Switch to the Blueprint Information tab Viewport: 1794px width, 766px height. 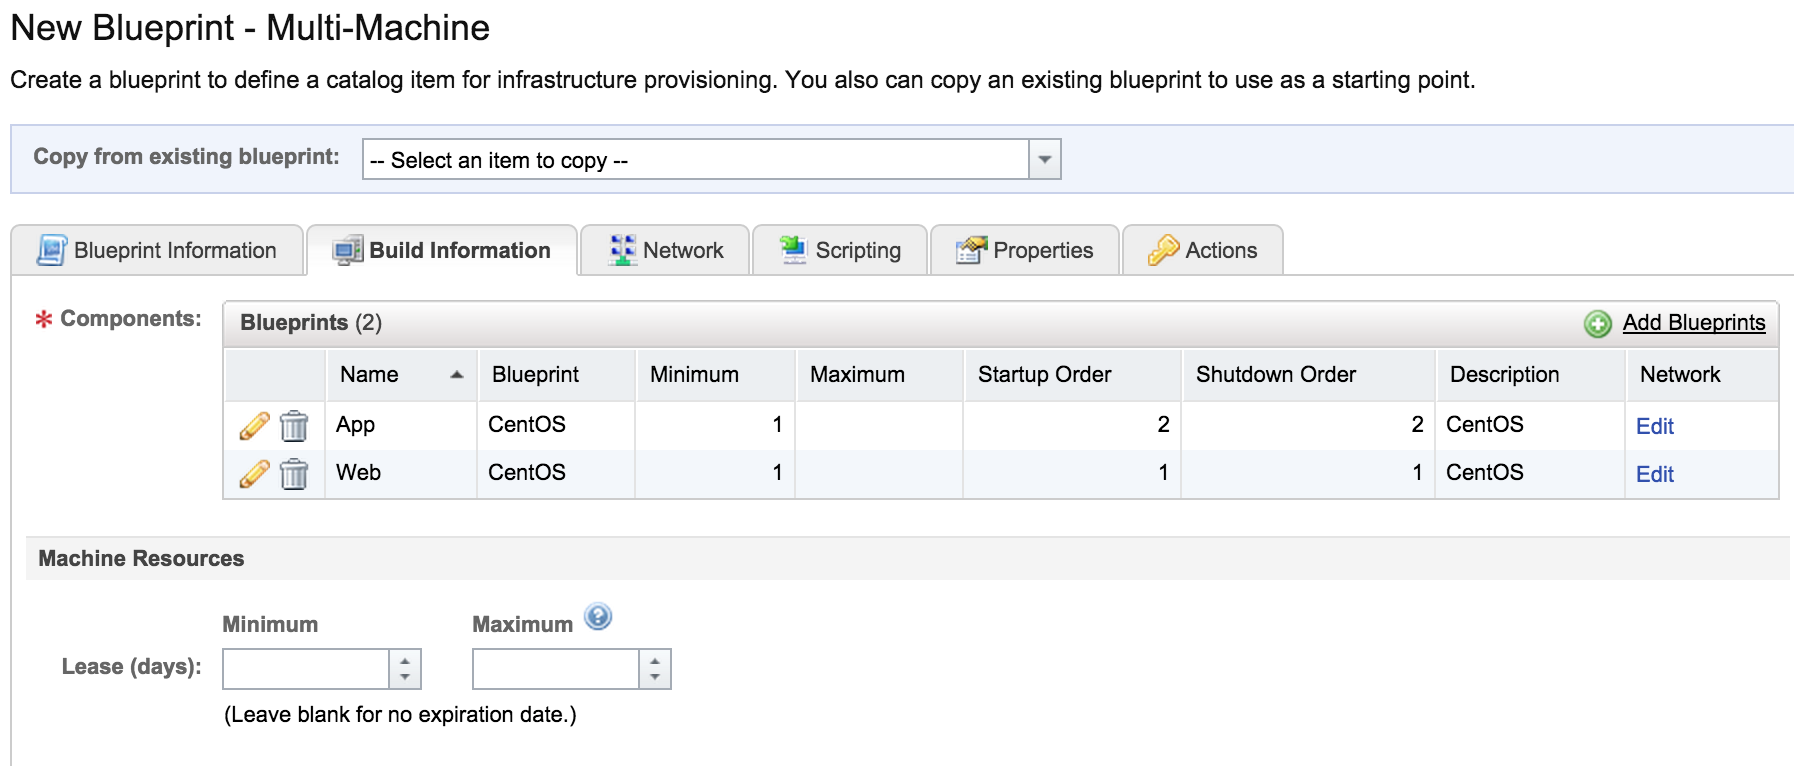[157, 250]
